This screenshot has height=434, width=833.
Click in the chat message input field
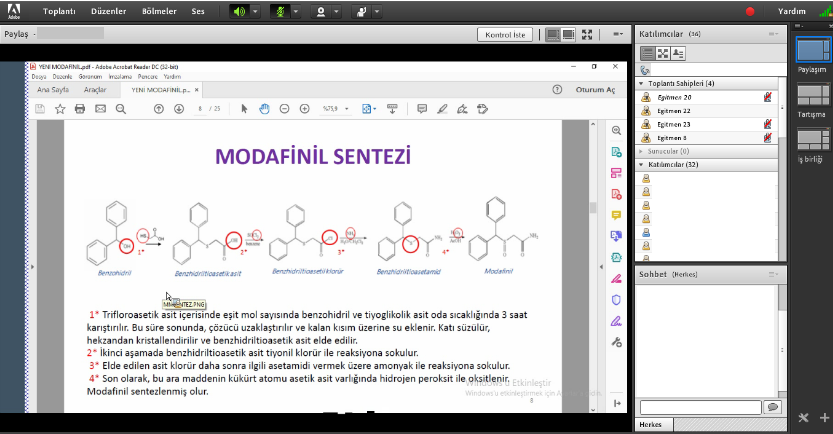point(699,407)
